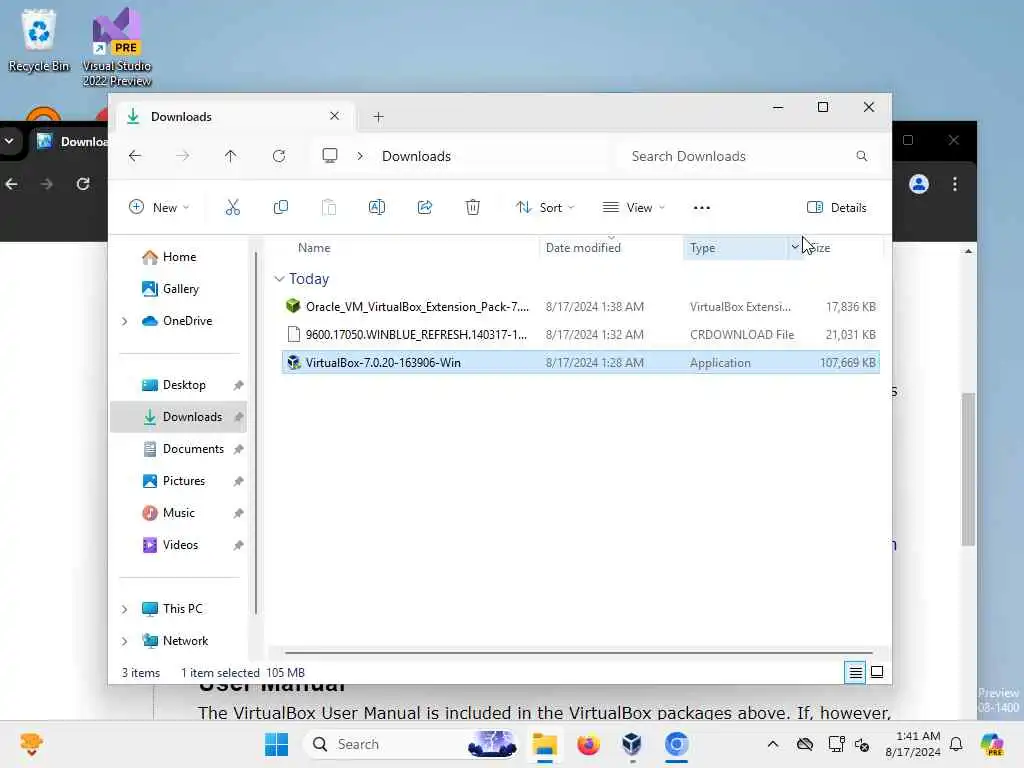Go back with the Explorer back arrow

(x=135, y=156)
